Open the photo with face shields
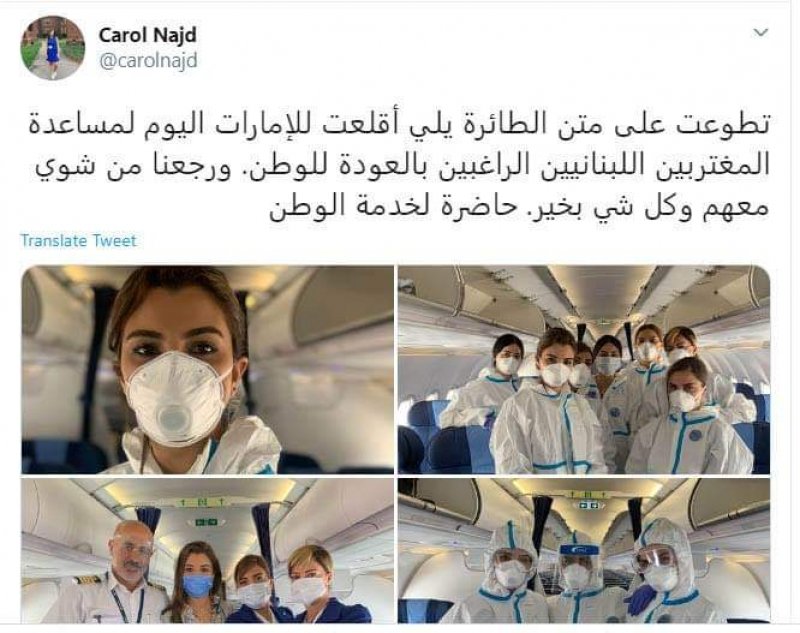The width and height of the screenshot is (800, 633). [584, 550]
